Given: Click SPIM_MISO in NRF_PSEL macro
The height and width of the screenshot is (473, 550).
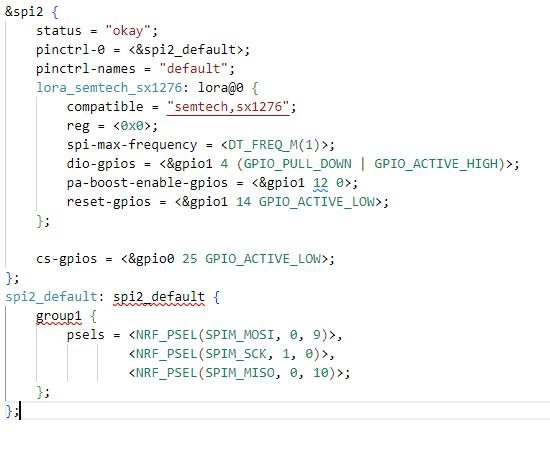Looking at the screenshot, I should click(x=240, y=372).
